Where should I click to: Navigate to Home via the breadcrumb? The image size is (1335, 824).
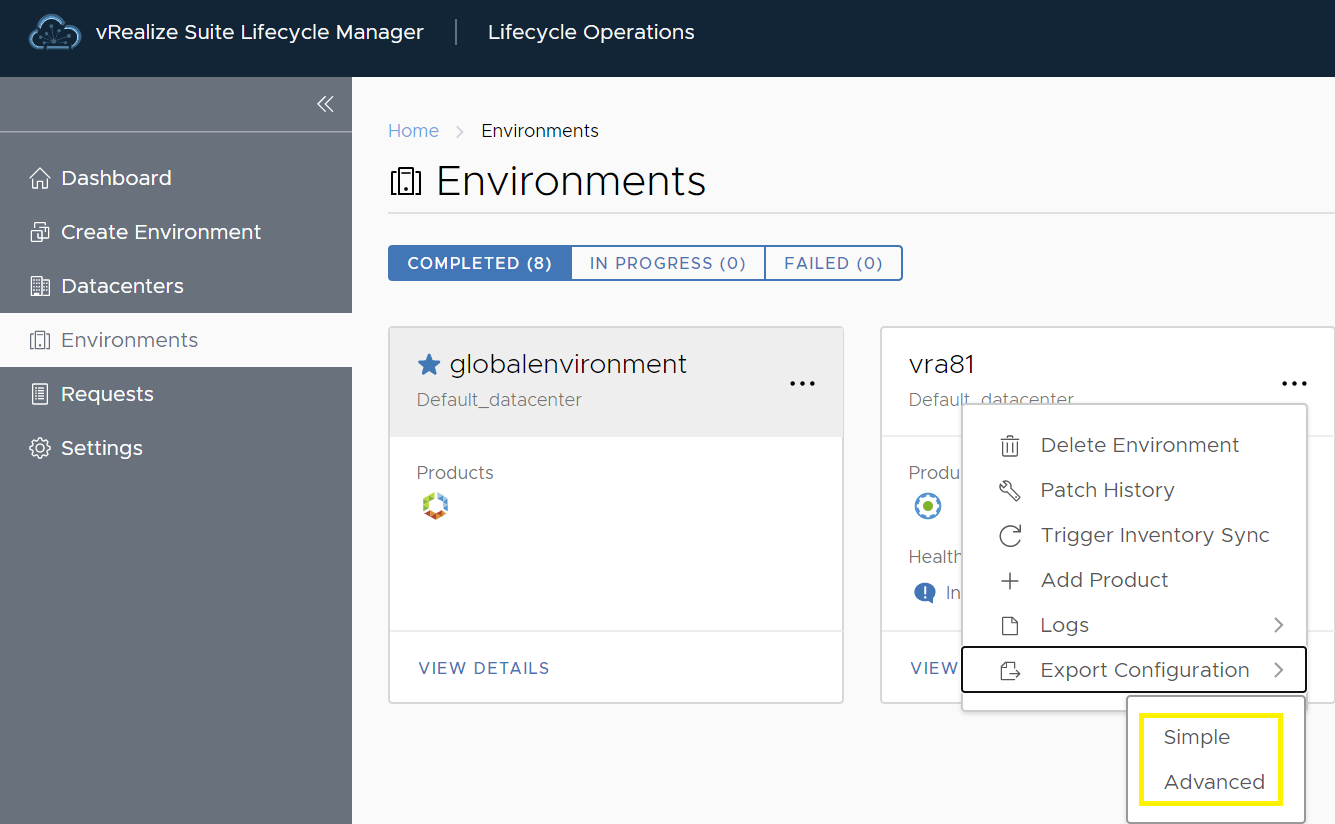[x=413, y=130]
